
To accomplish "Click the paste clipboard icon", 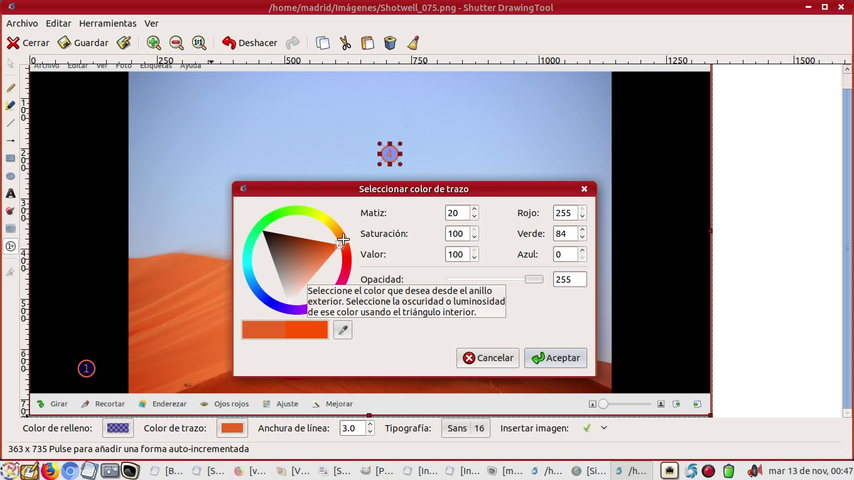I will pyautogui.click(x=368, y=43).
